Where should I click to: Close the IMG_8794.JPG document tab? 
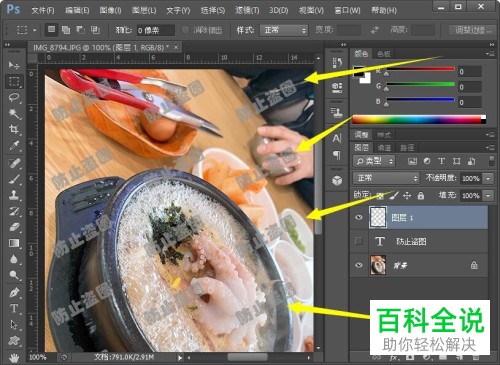coord(176,47)
